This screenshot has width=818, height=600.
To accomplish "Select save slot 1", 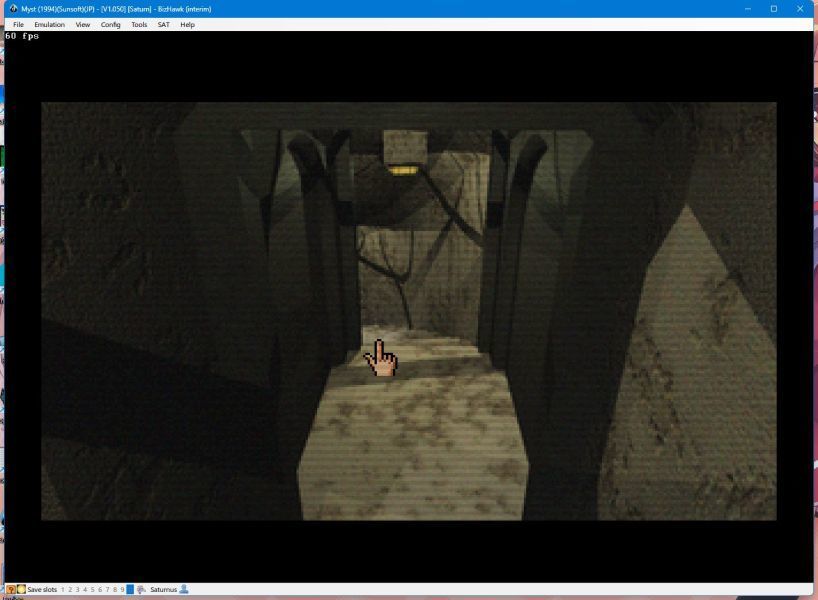I will point(63,590).
